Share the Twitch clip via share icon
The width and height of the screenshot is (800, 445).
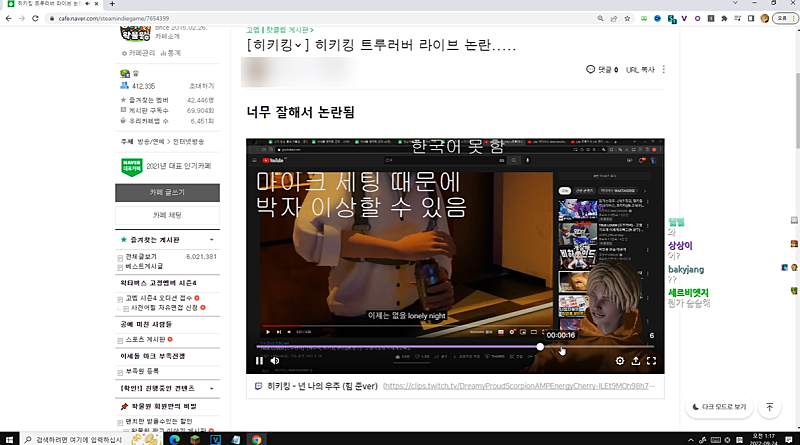[636, 361]
